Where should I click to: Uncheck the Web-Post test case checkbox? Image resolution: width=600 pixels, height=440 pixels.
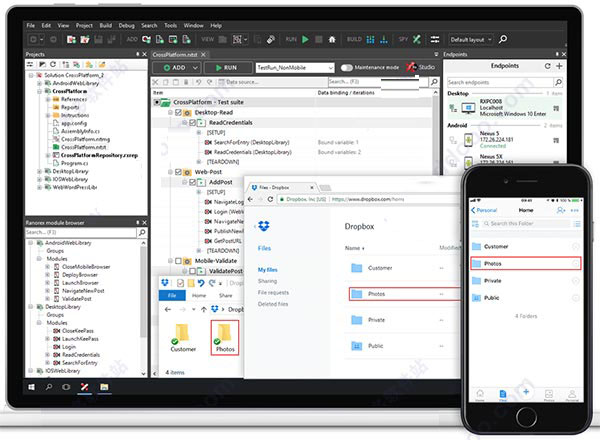[x=178, y=173]
